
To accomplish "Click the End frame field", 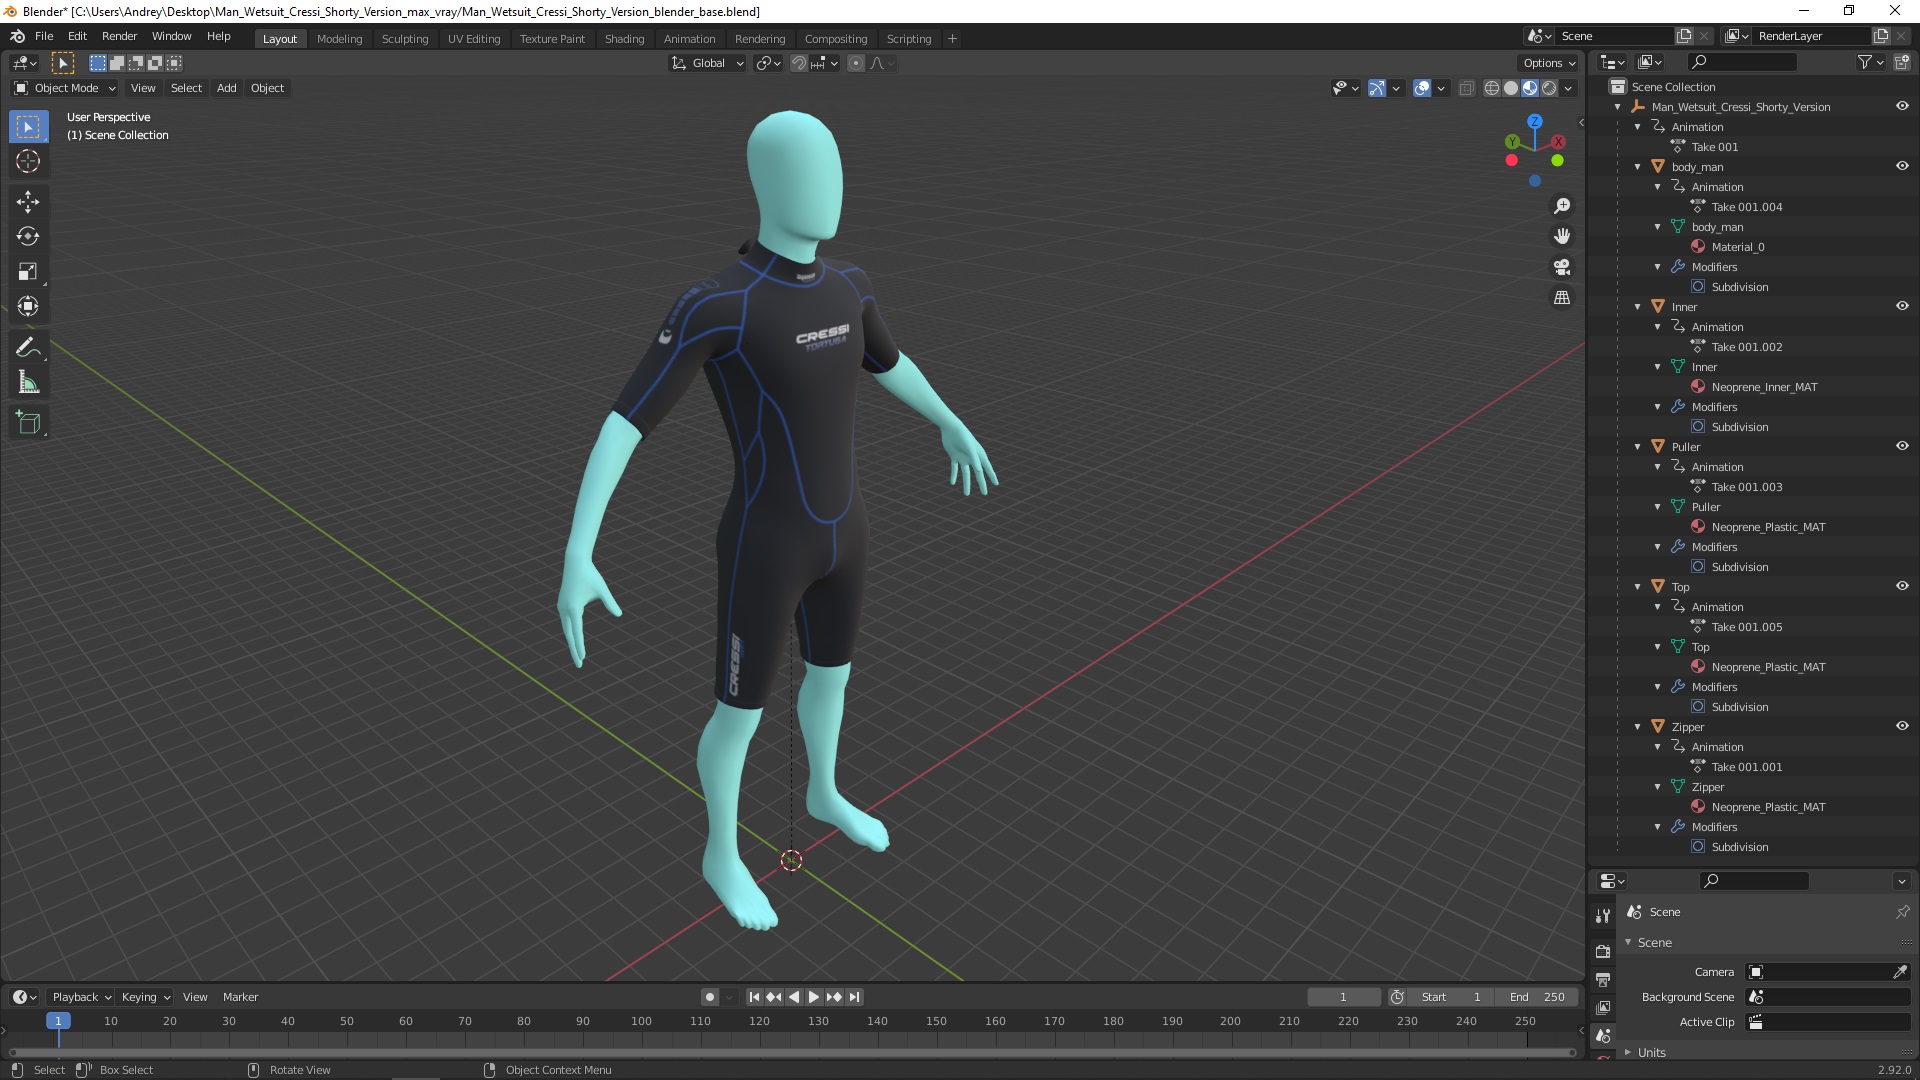I will 1537,997.
